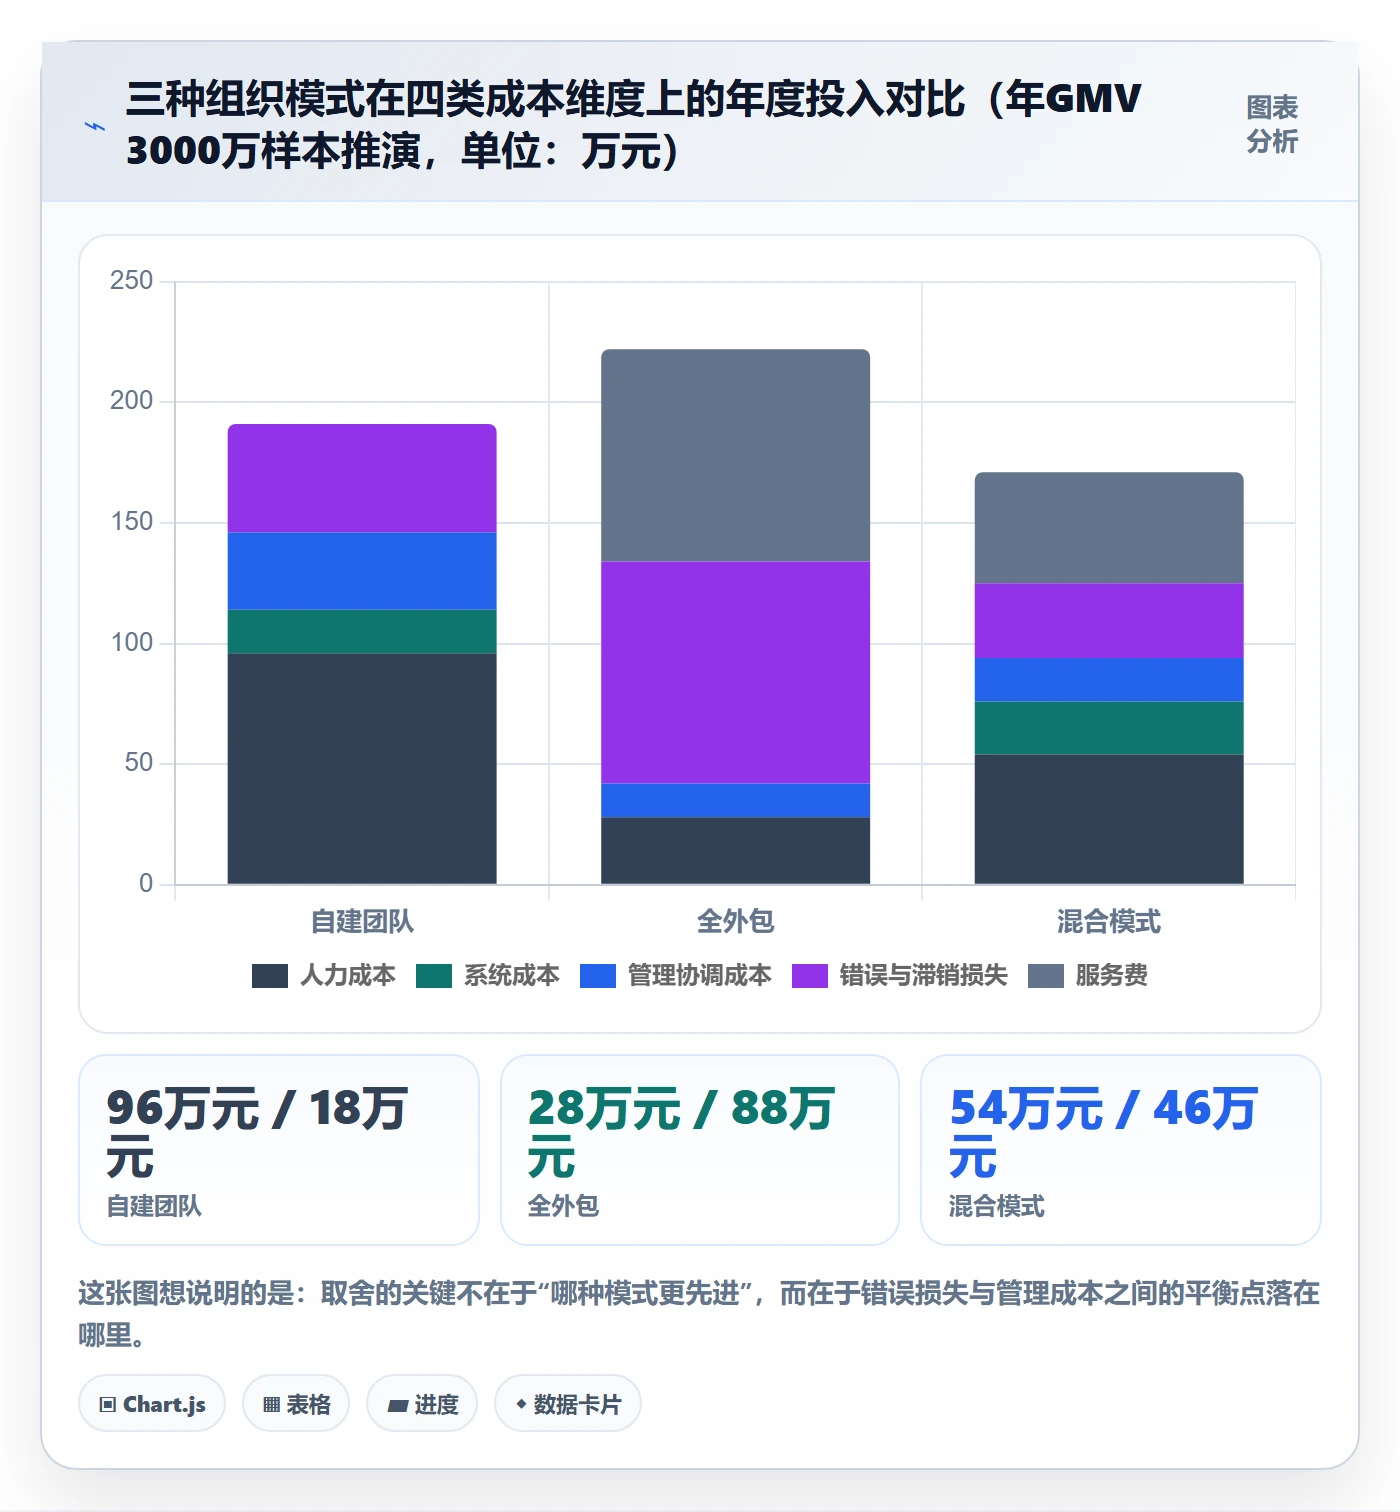
Task: Click the 人力成本 legend label text
Action: (x=348, y=976)
